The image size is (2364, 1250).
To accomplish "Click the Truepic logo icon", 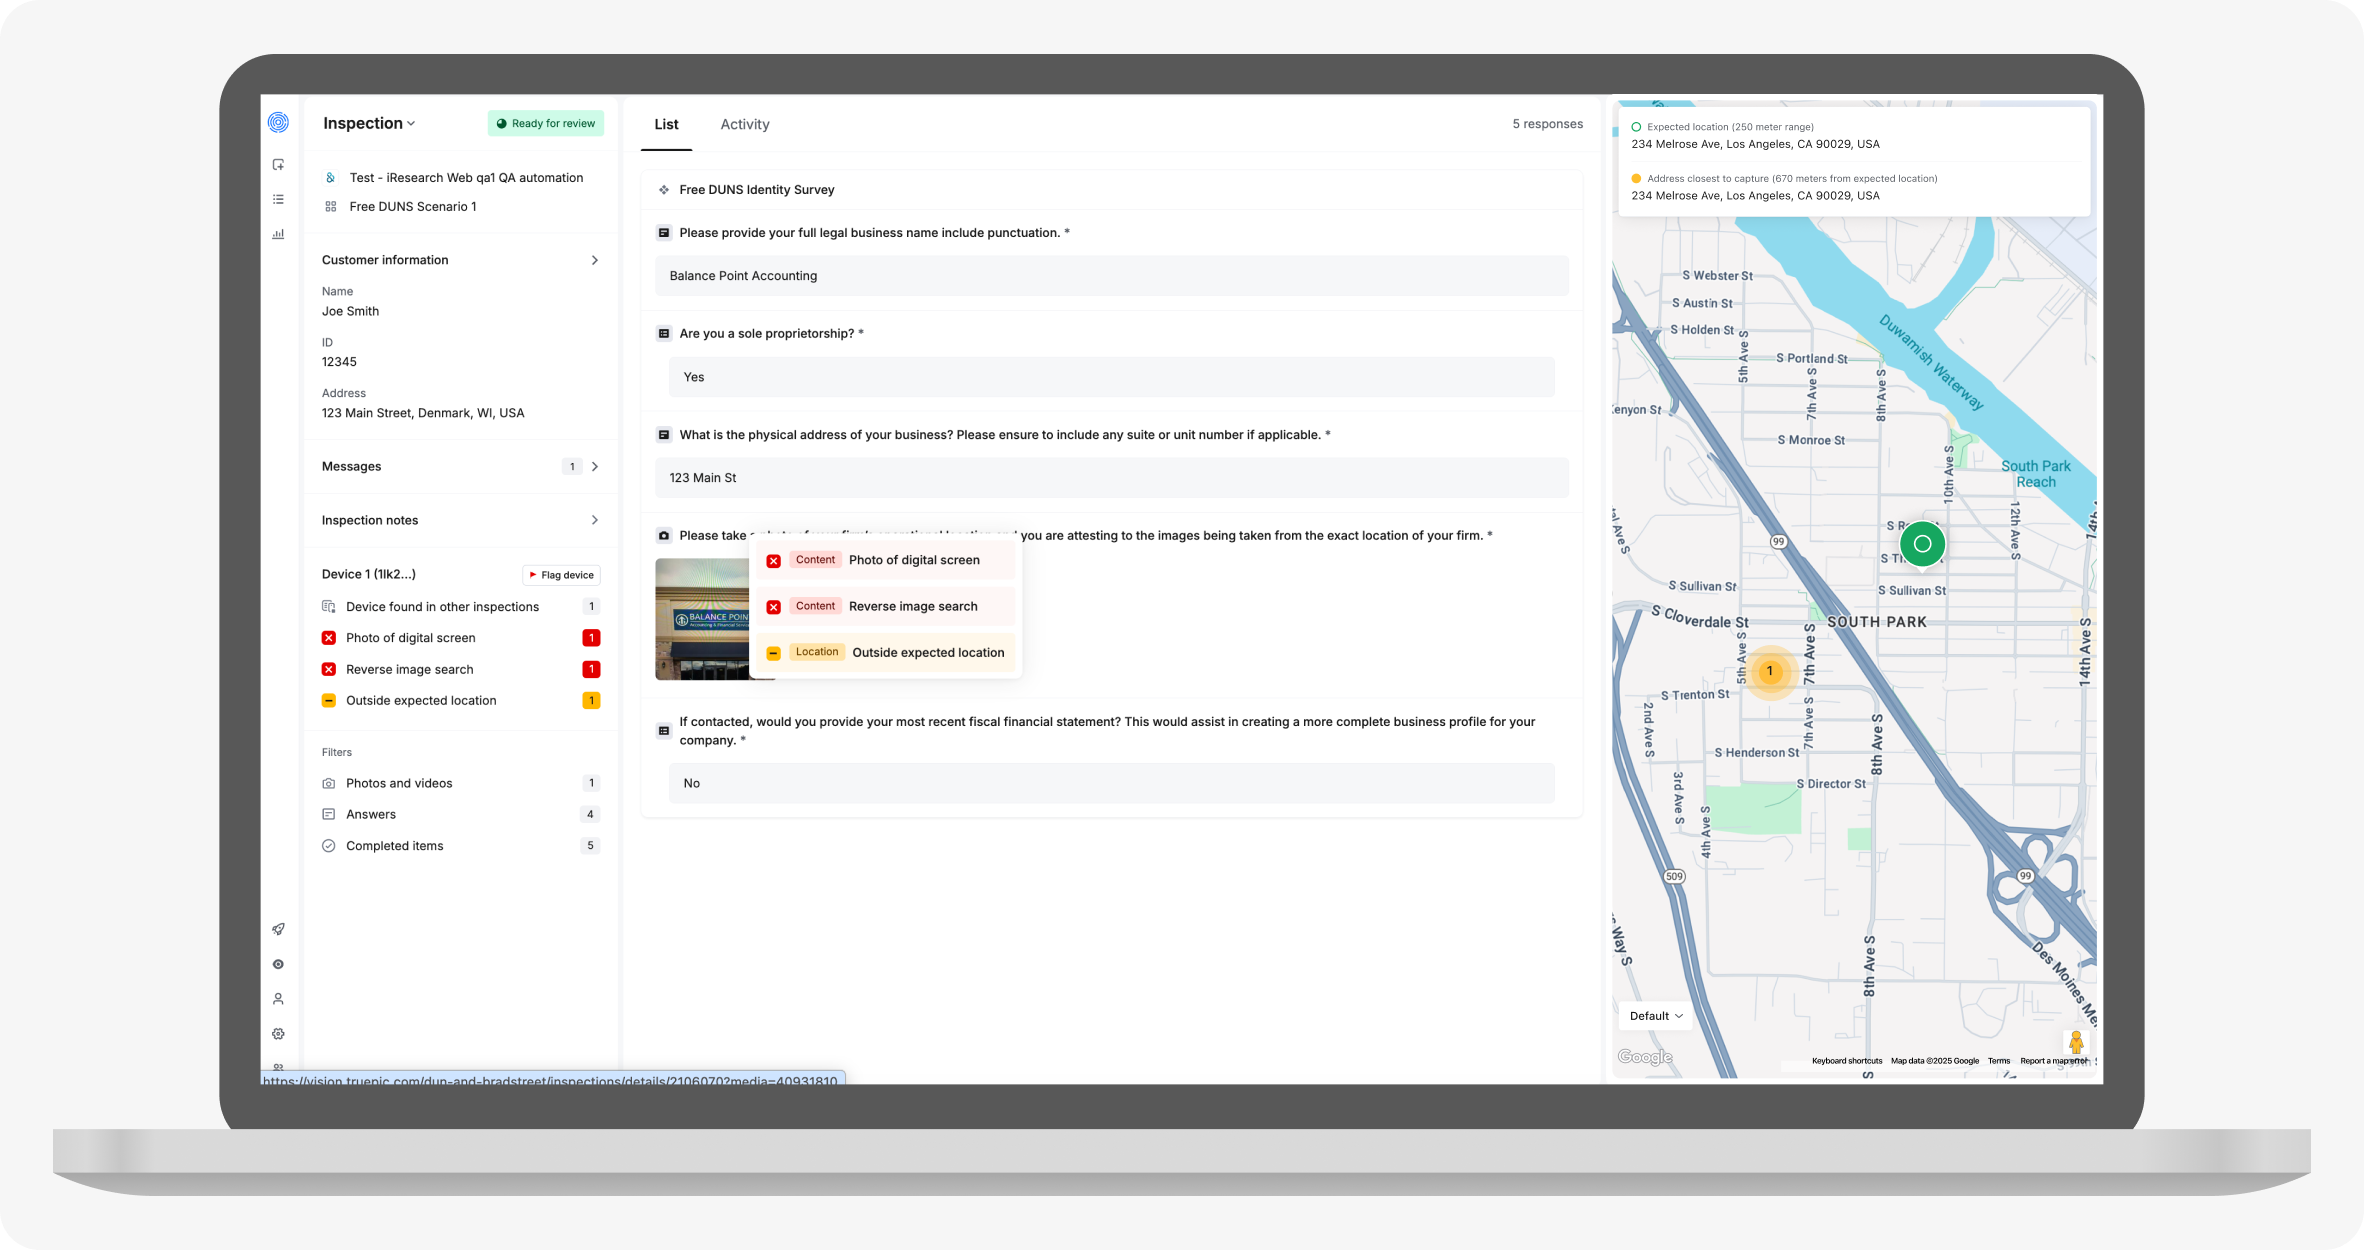I will pyautogui.click(x=279, y=121).
